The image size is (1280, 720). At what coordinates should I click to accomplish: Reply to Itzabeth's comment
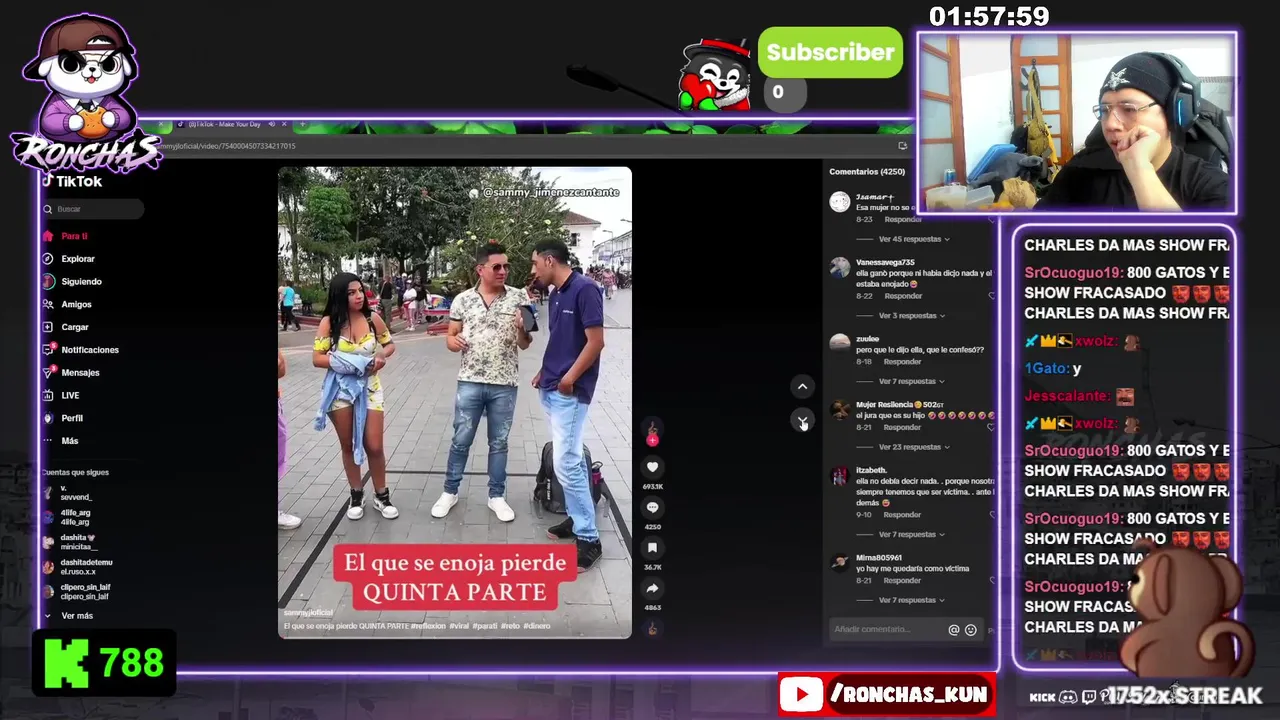903,515
